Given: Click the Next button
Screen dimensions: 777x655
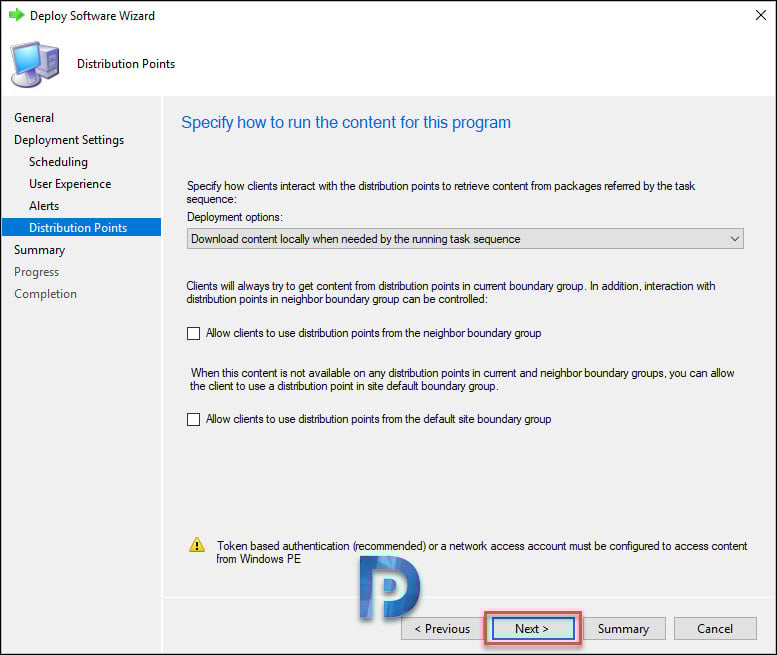Looking at the screenshot, I should point(533,629).
